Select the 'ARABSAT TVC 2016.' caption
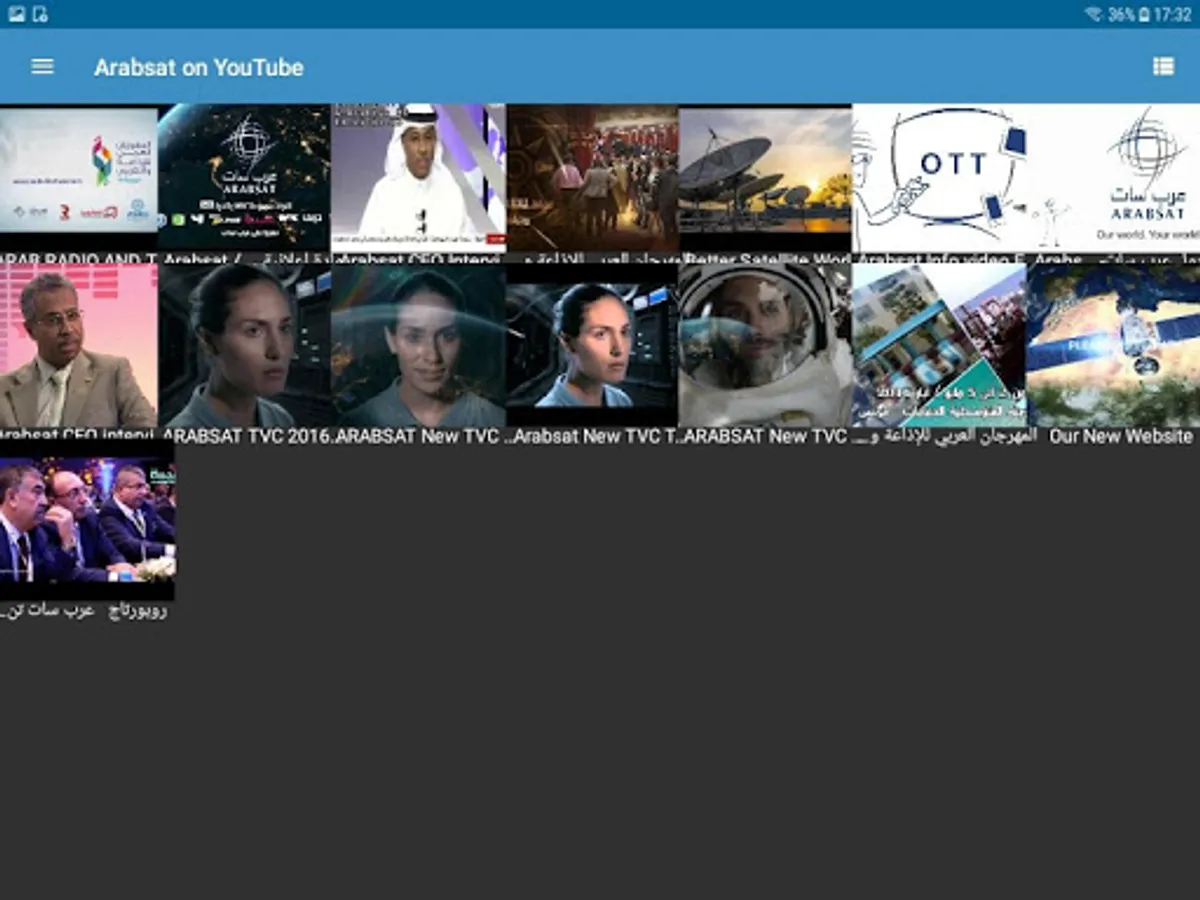This screenshot has width=1200, height=900. coord(246,437)
